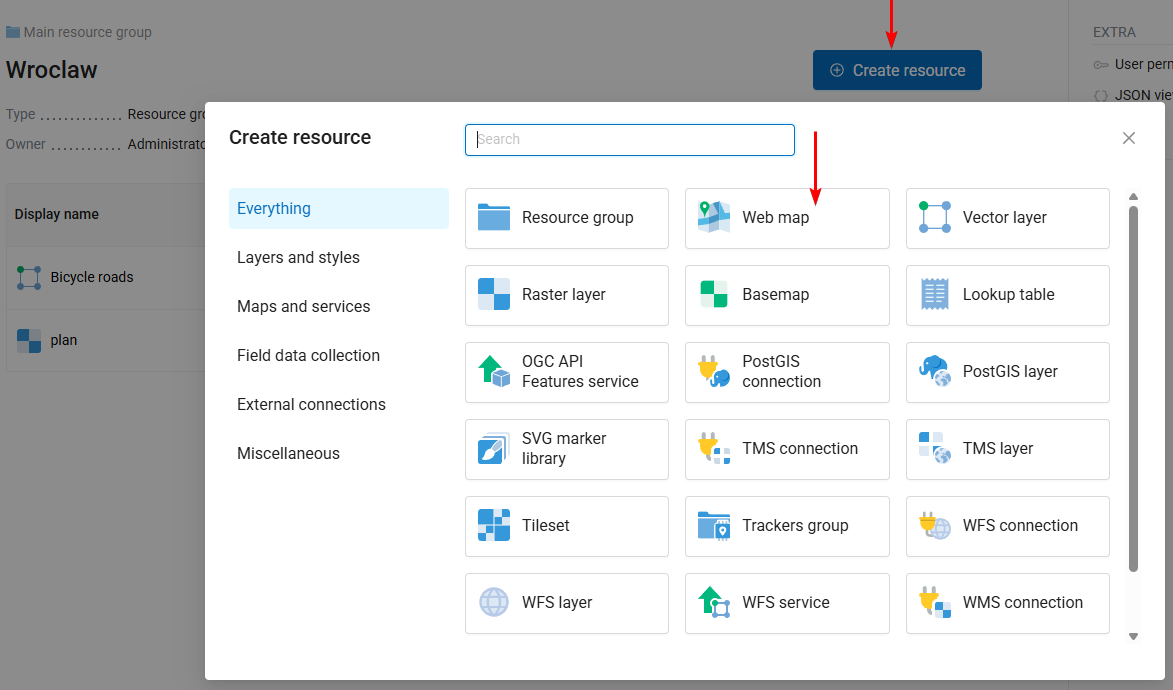
Task: Choose the Raster layer icon
Action: pos(494,295)
